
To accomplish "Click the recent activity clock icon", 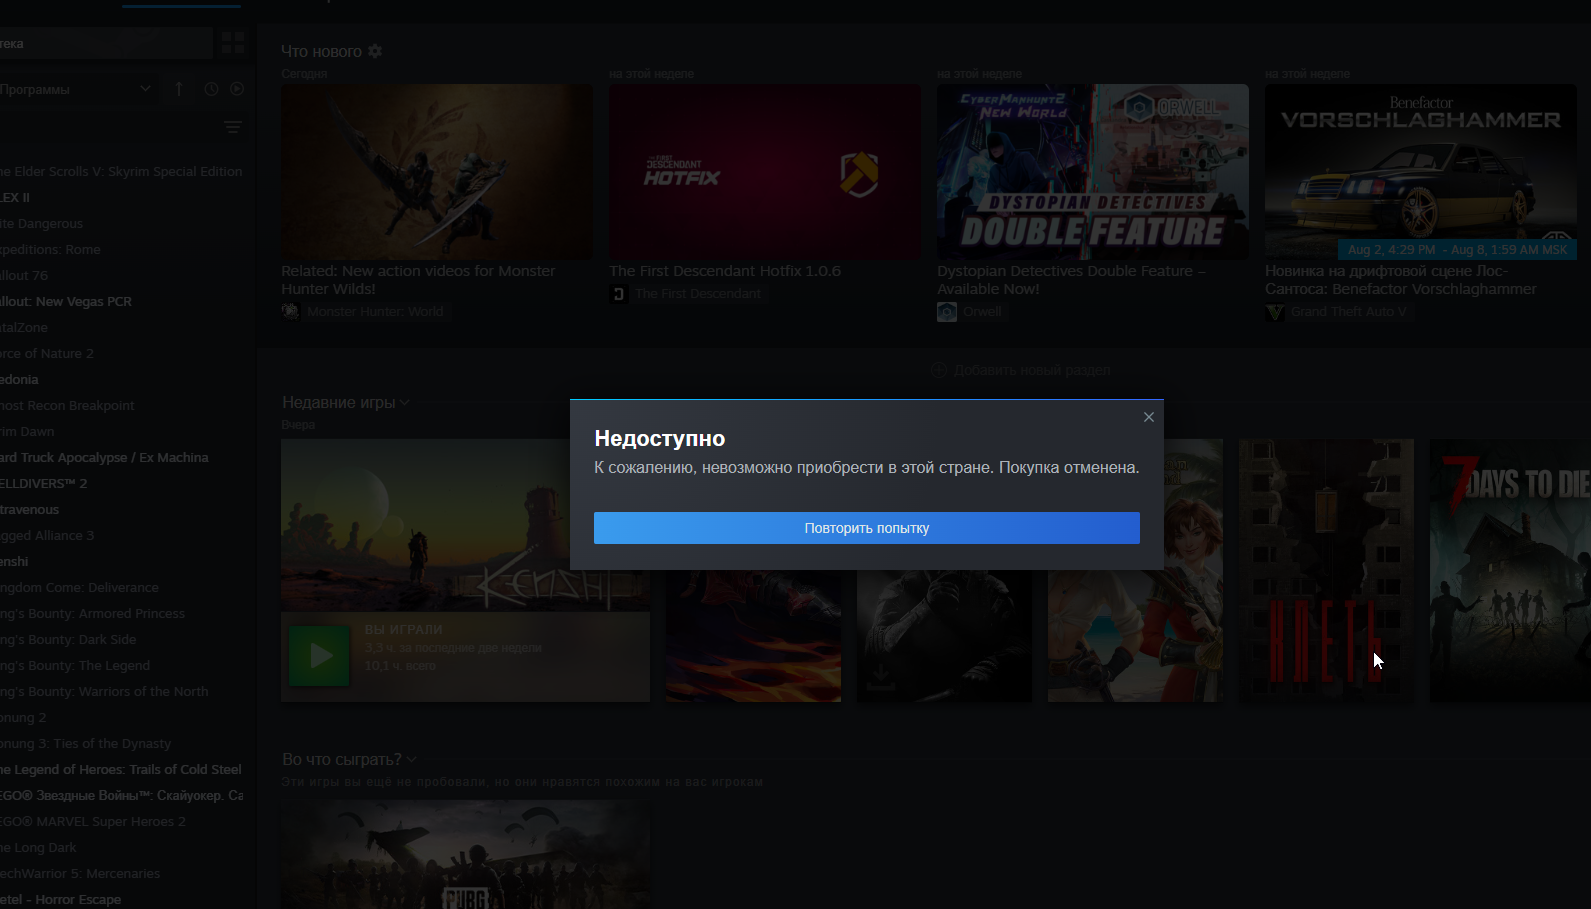I will pyautogui.click(x=211, y=89).
